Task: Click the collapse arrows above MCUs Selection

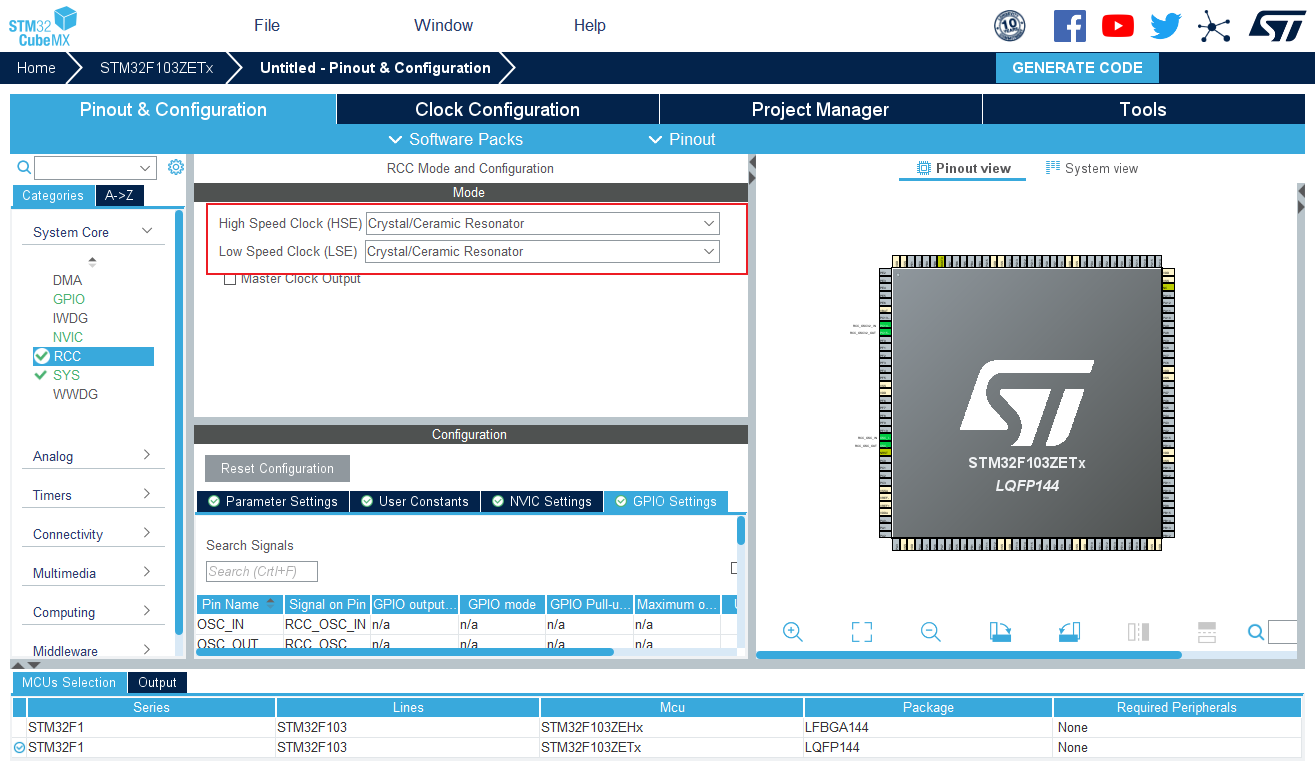Action: (x=26, y=665)
